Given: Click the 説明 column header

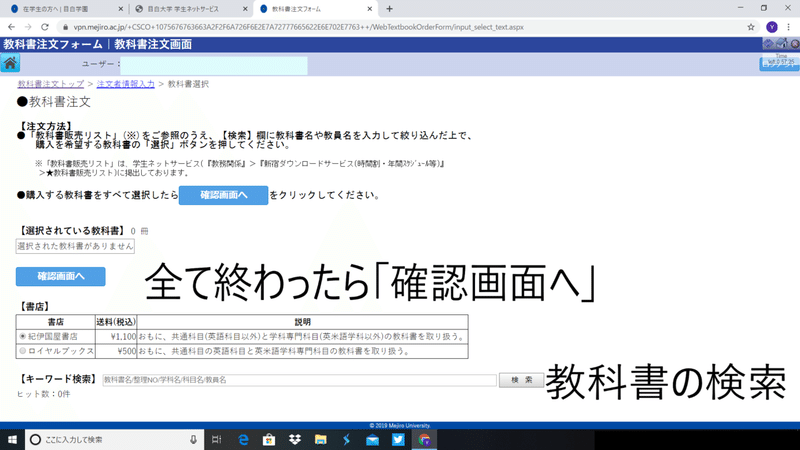Looking at the screenshot, I should tap(303, 322).
